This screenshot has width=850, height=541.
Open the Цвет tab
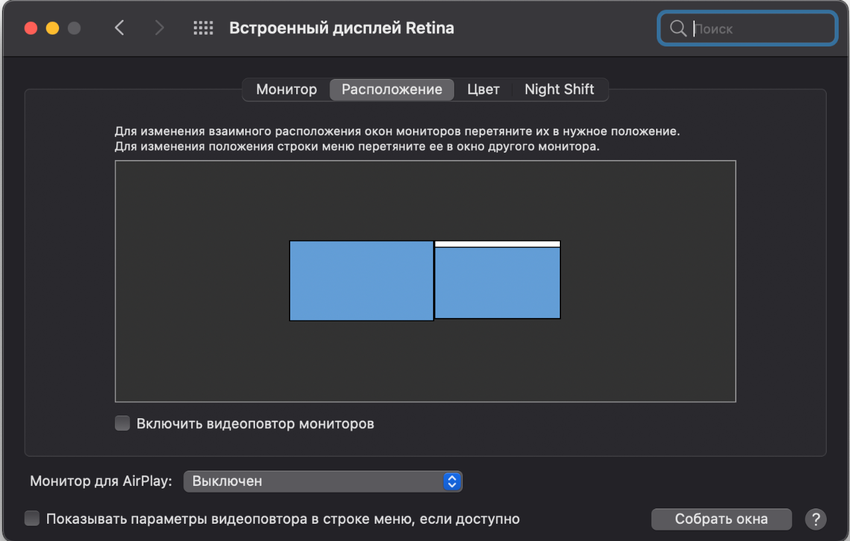pos(483,89)
